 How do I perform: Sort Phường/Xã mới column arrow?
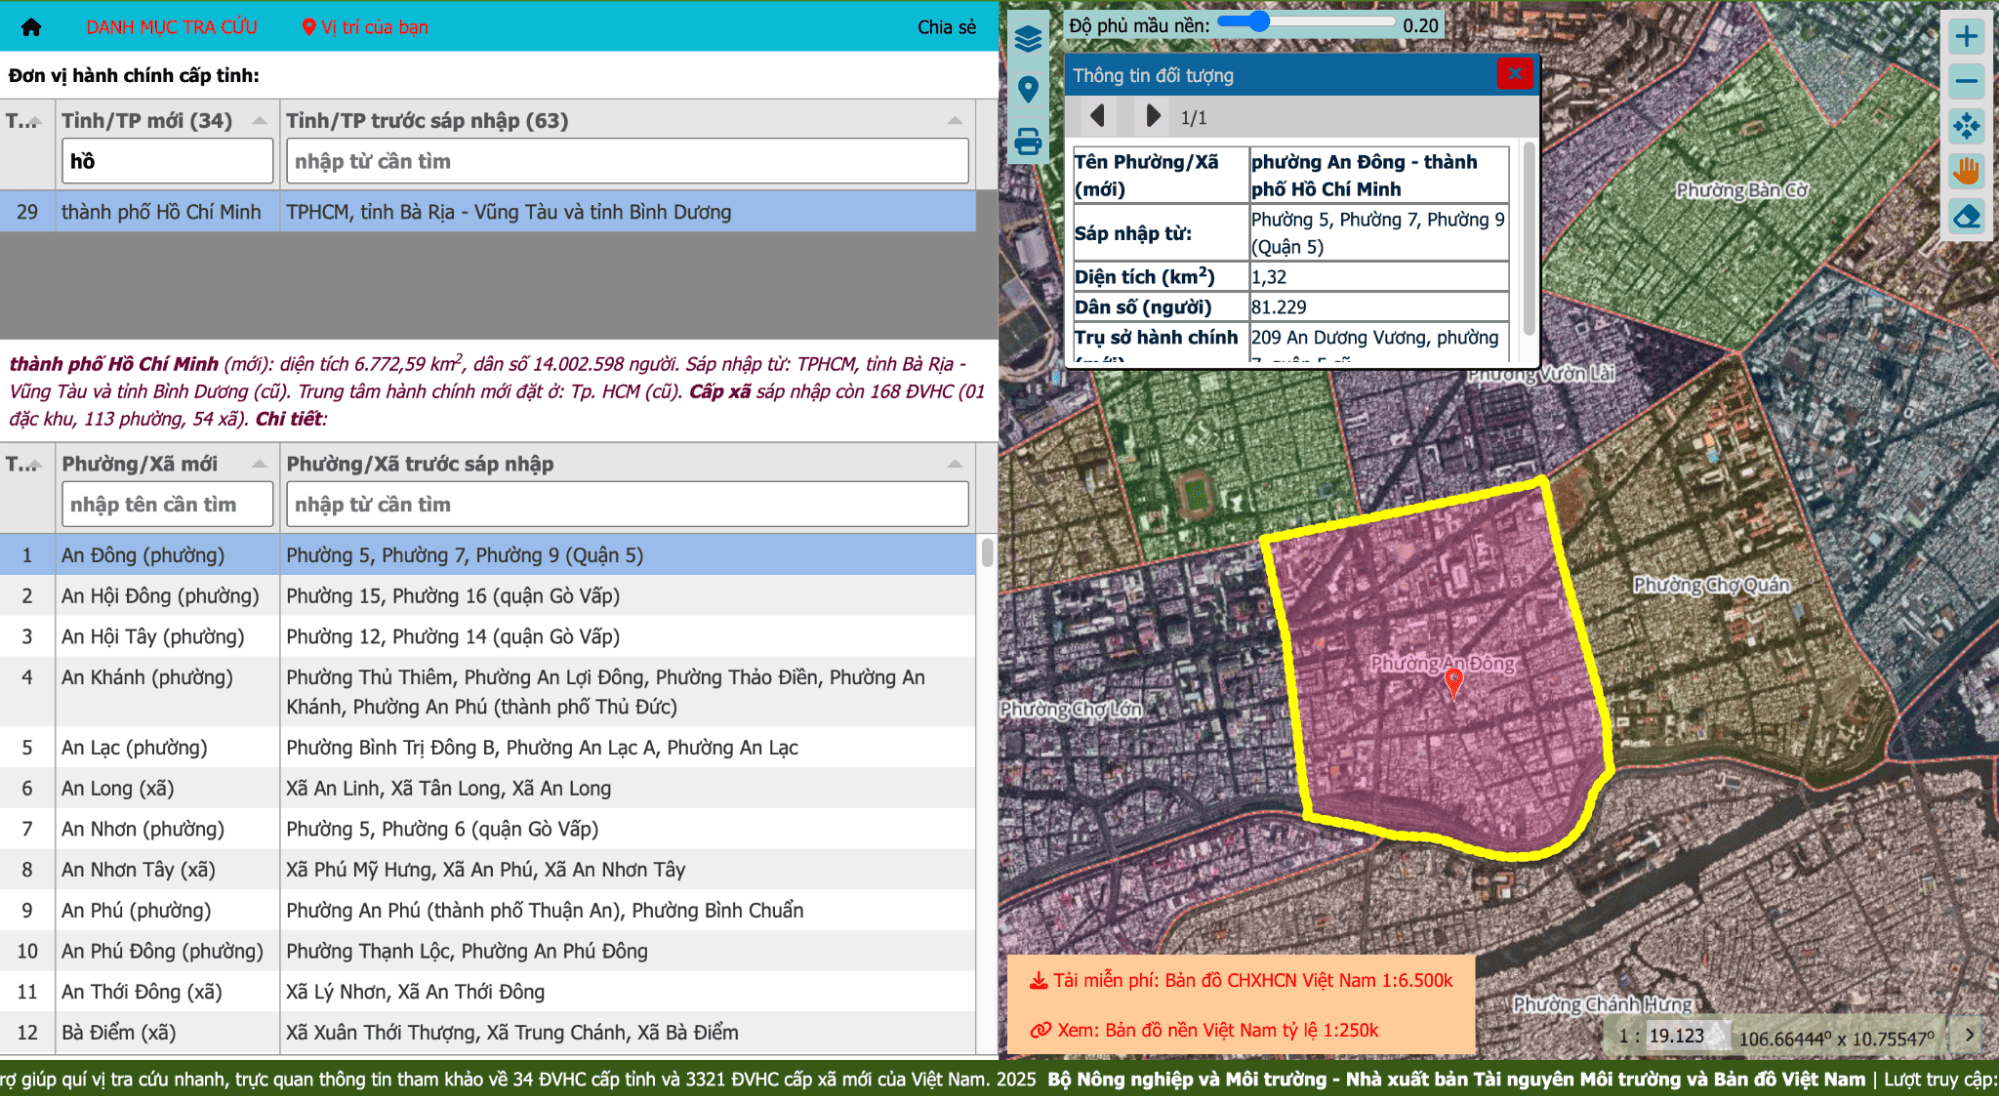click(x=259, y=464)
